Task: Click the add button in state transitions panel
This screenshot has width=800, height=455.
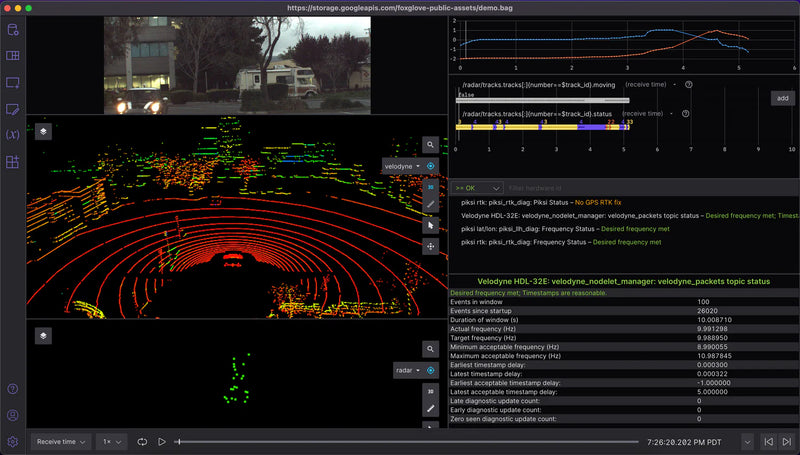Action: pyautogui.click(x=782, y=98)
